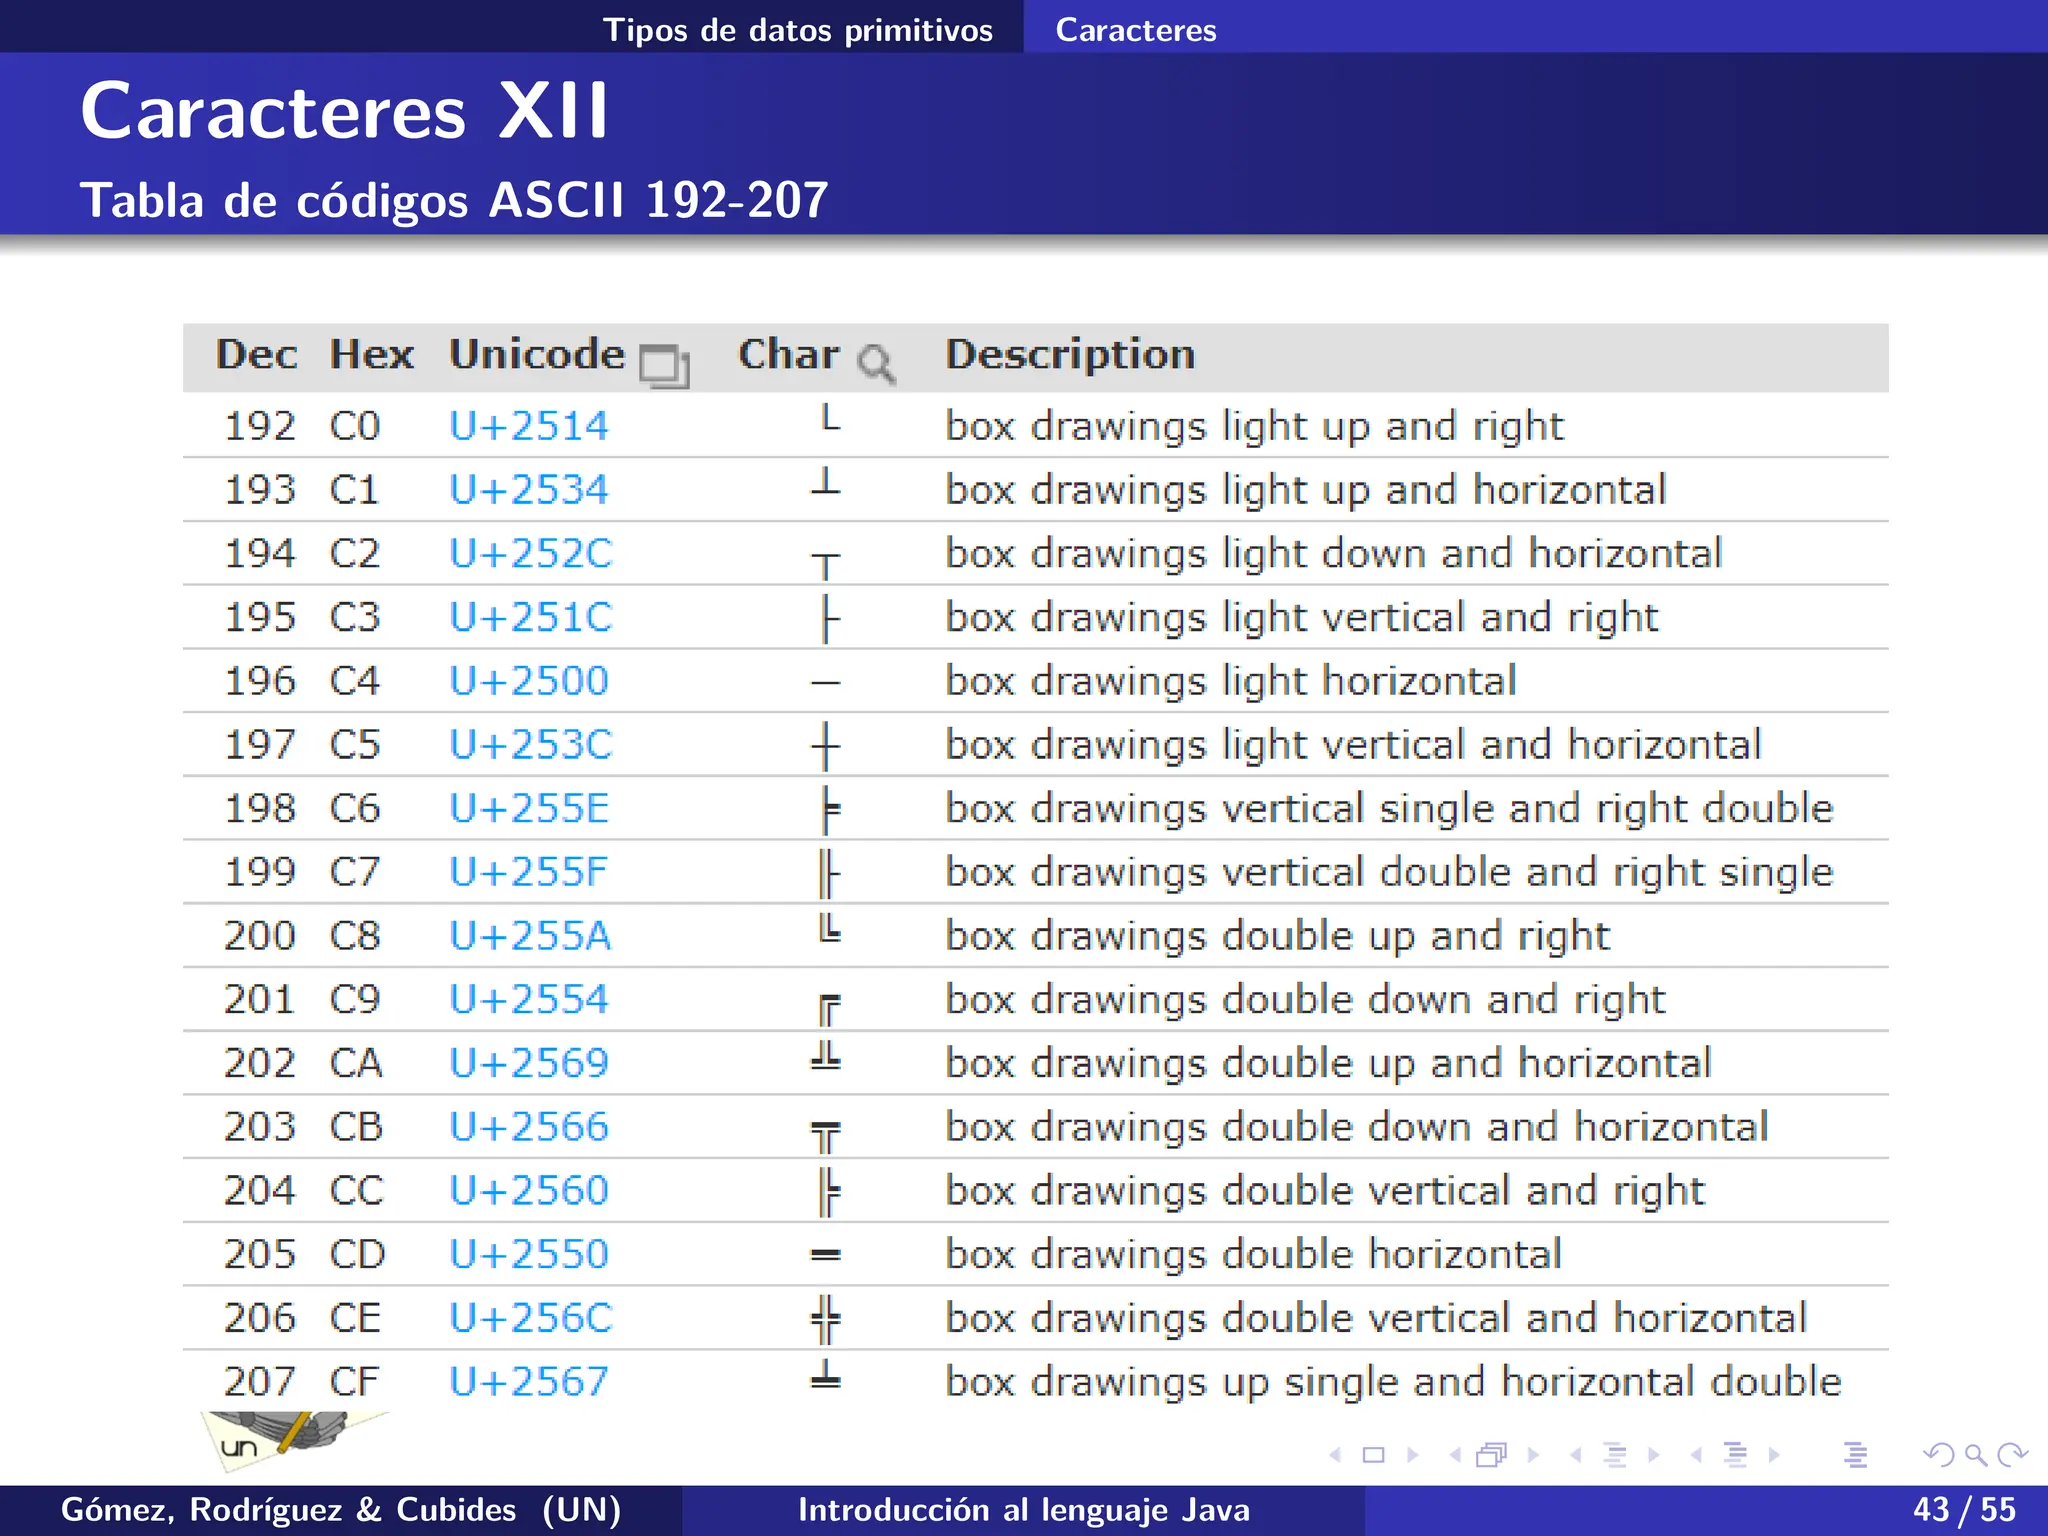Click the slide rectangle navigation icon
This screenshot has width=2048, height=1536.
(x=1374, y=1455)
